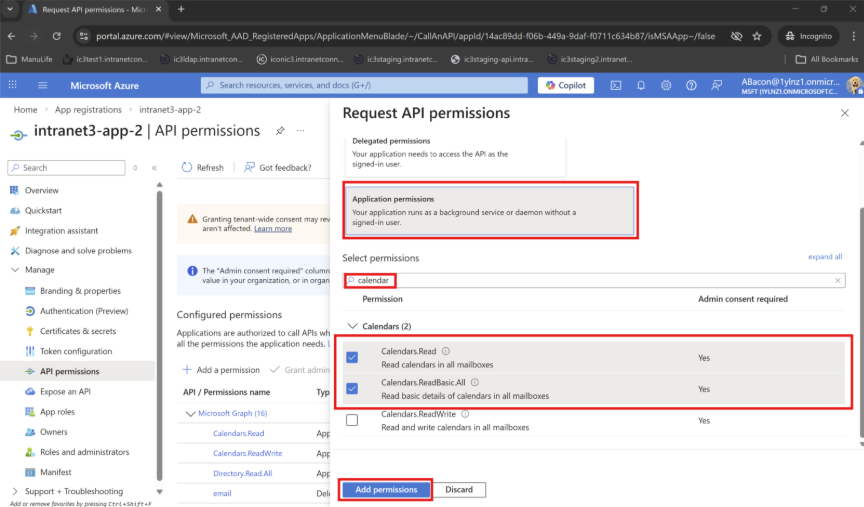Screen dimensions: 864x507
Task: Clear the calendar search box
Action: click(838, 281)
